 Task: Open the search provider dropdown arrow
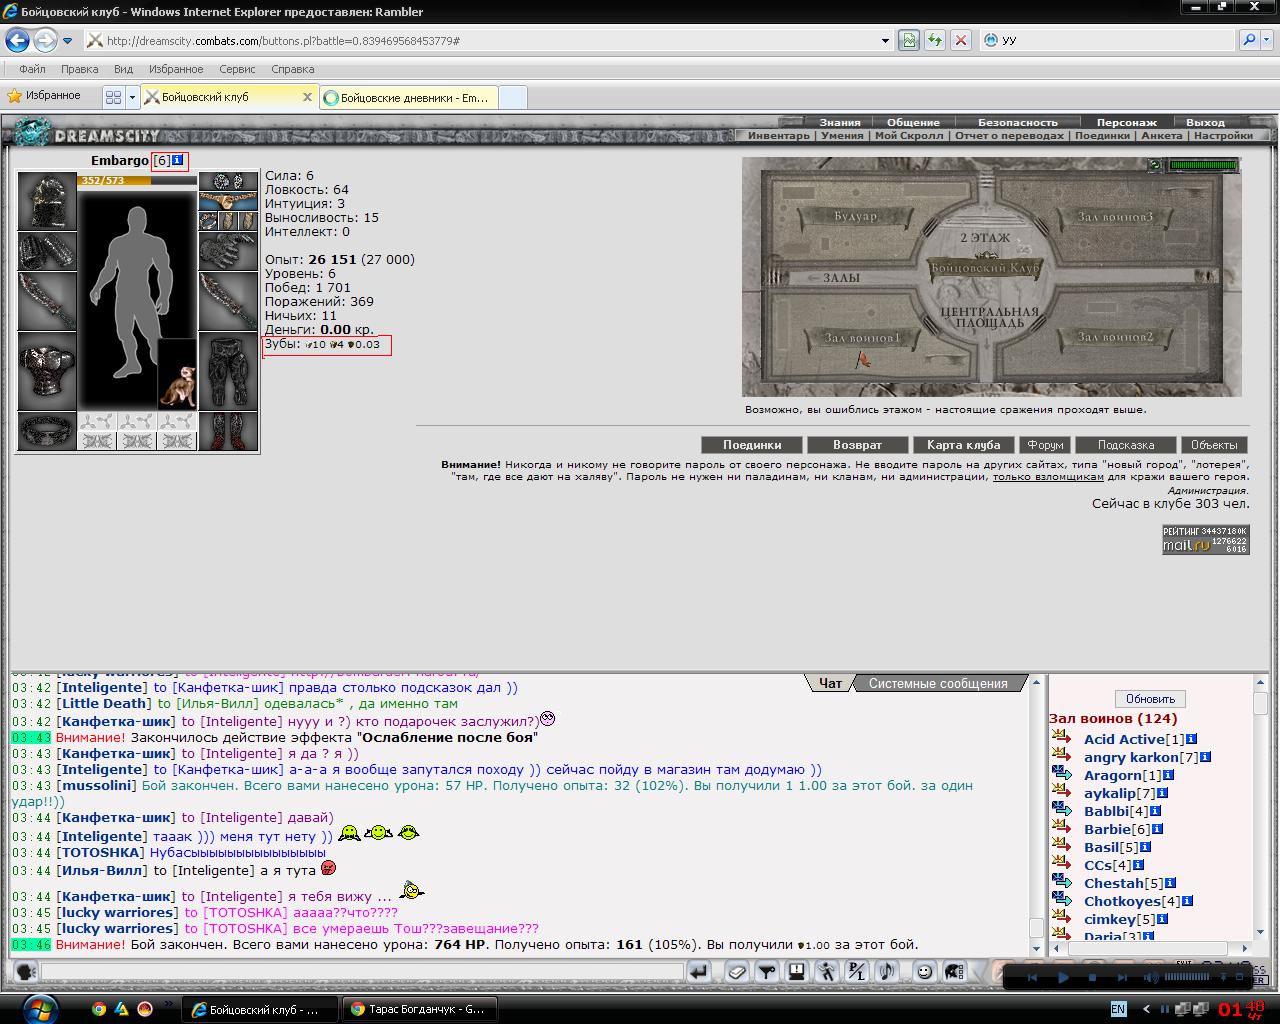tap(1267, 41)
